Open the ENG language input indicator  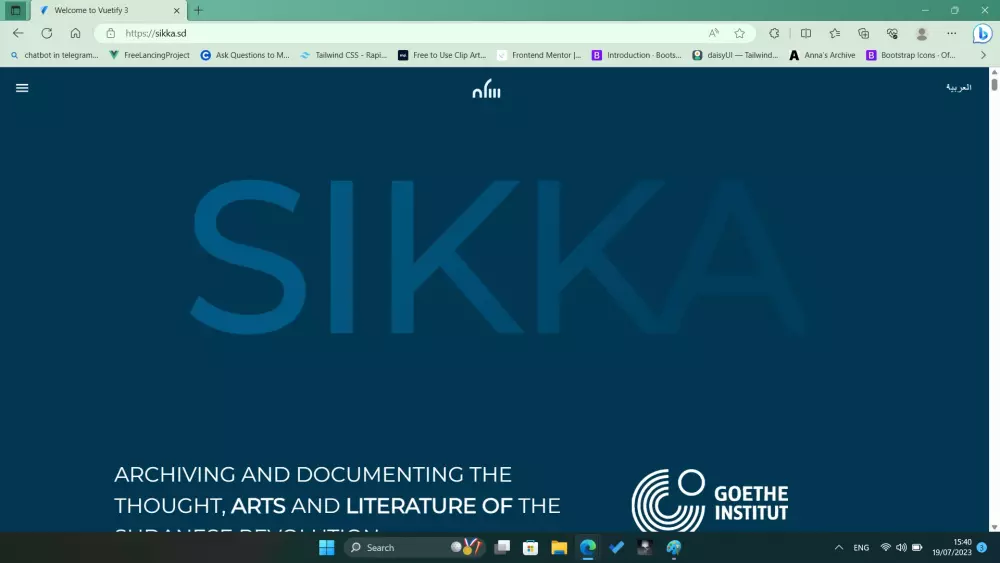click(861, 548)
